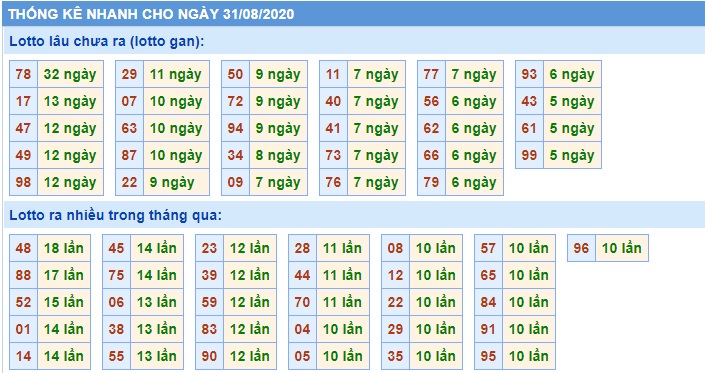Choose lotto number 88

[x=23, y=275]
